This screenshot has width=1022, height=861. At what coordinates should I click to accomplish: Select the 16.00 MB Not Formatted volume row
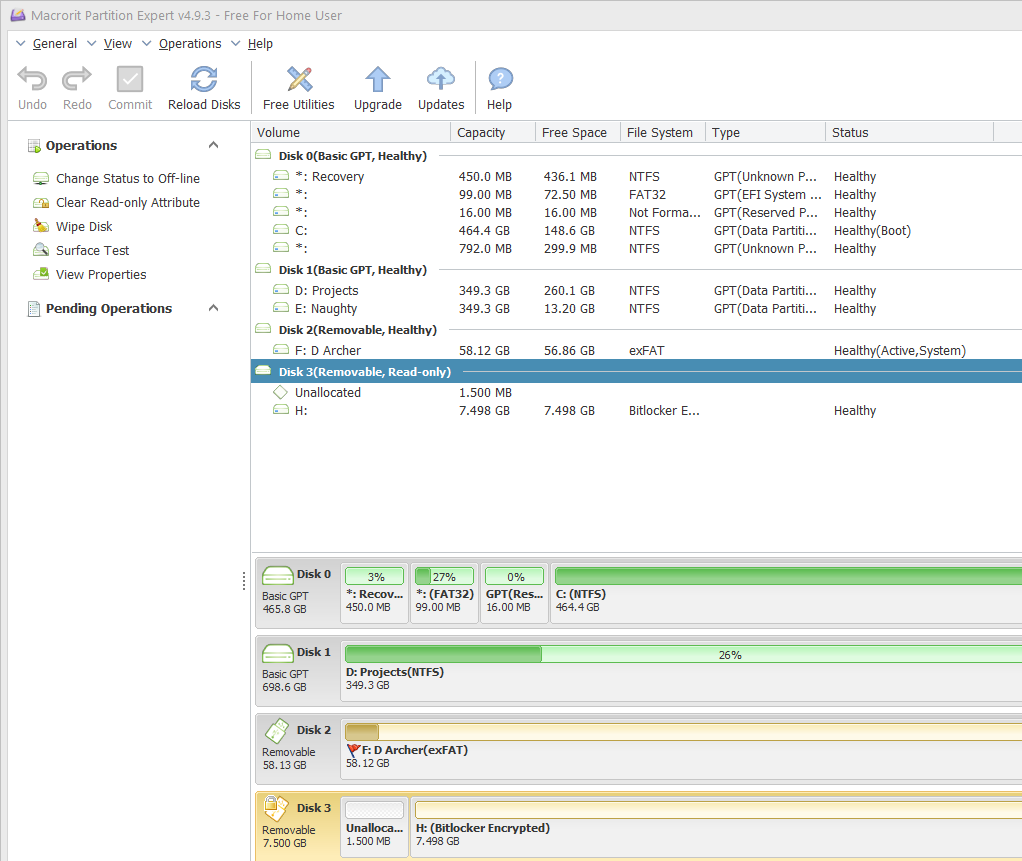tap(636, 212)
